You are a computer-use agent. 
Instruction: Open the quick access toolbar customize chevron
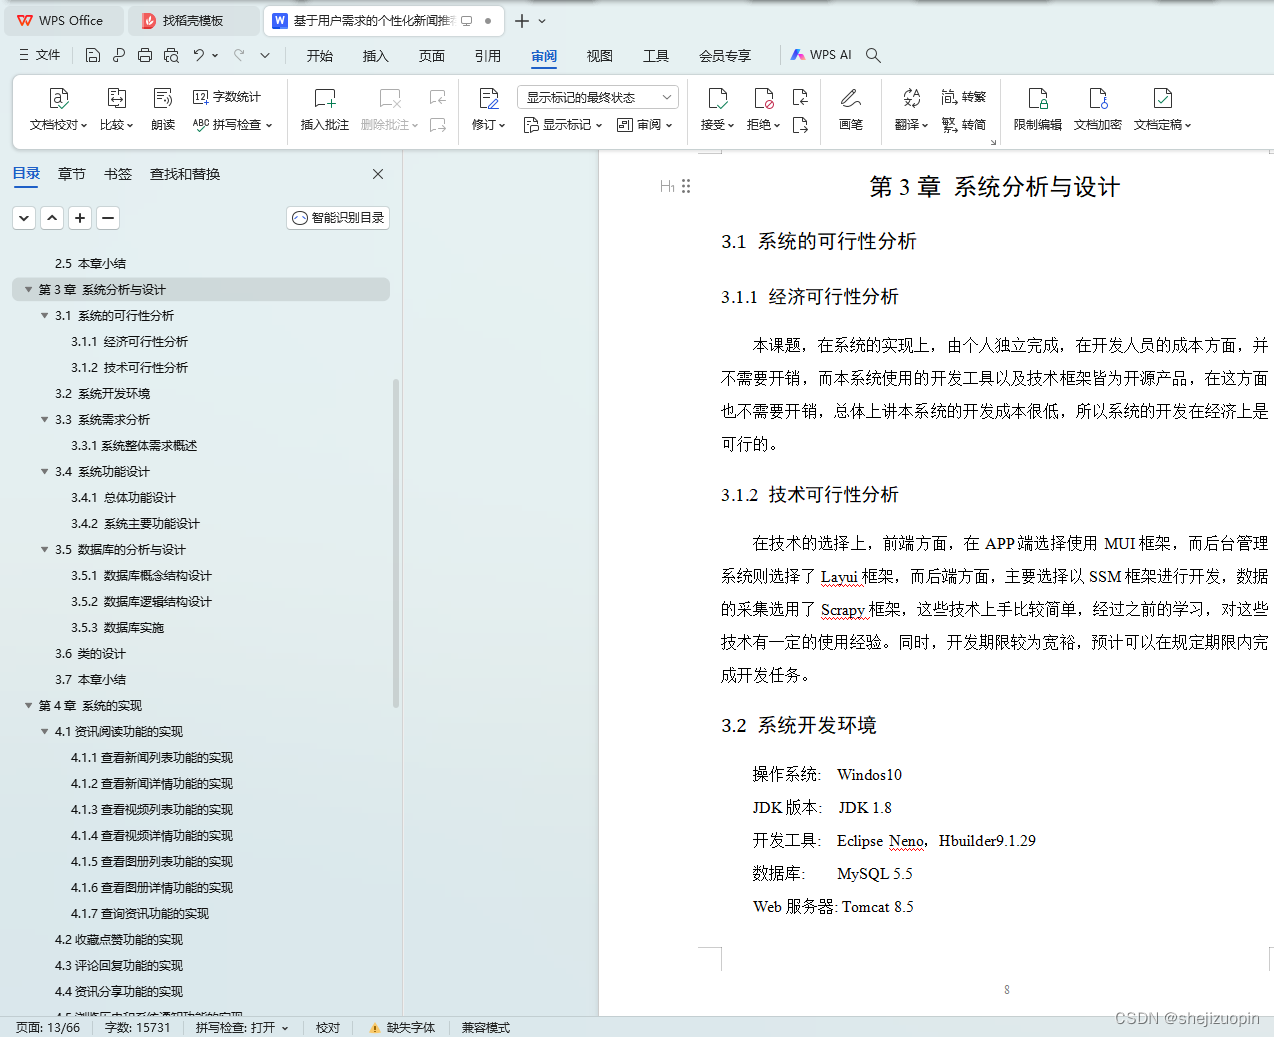[265, 55]
